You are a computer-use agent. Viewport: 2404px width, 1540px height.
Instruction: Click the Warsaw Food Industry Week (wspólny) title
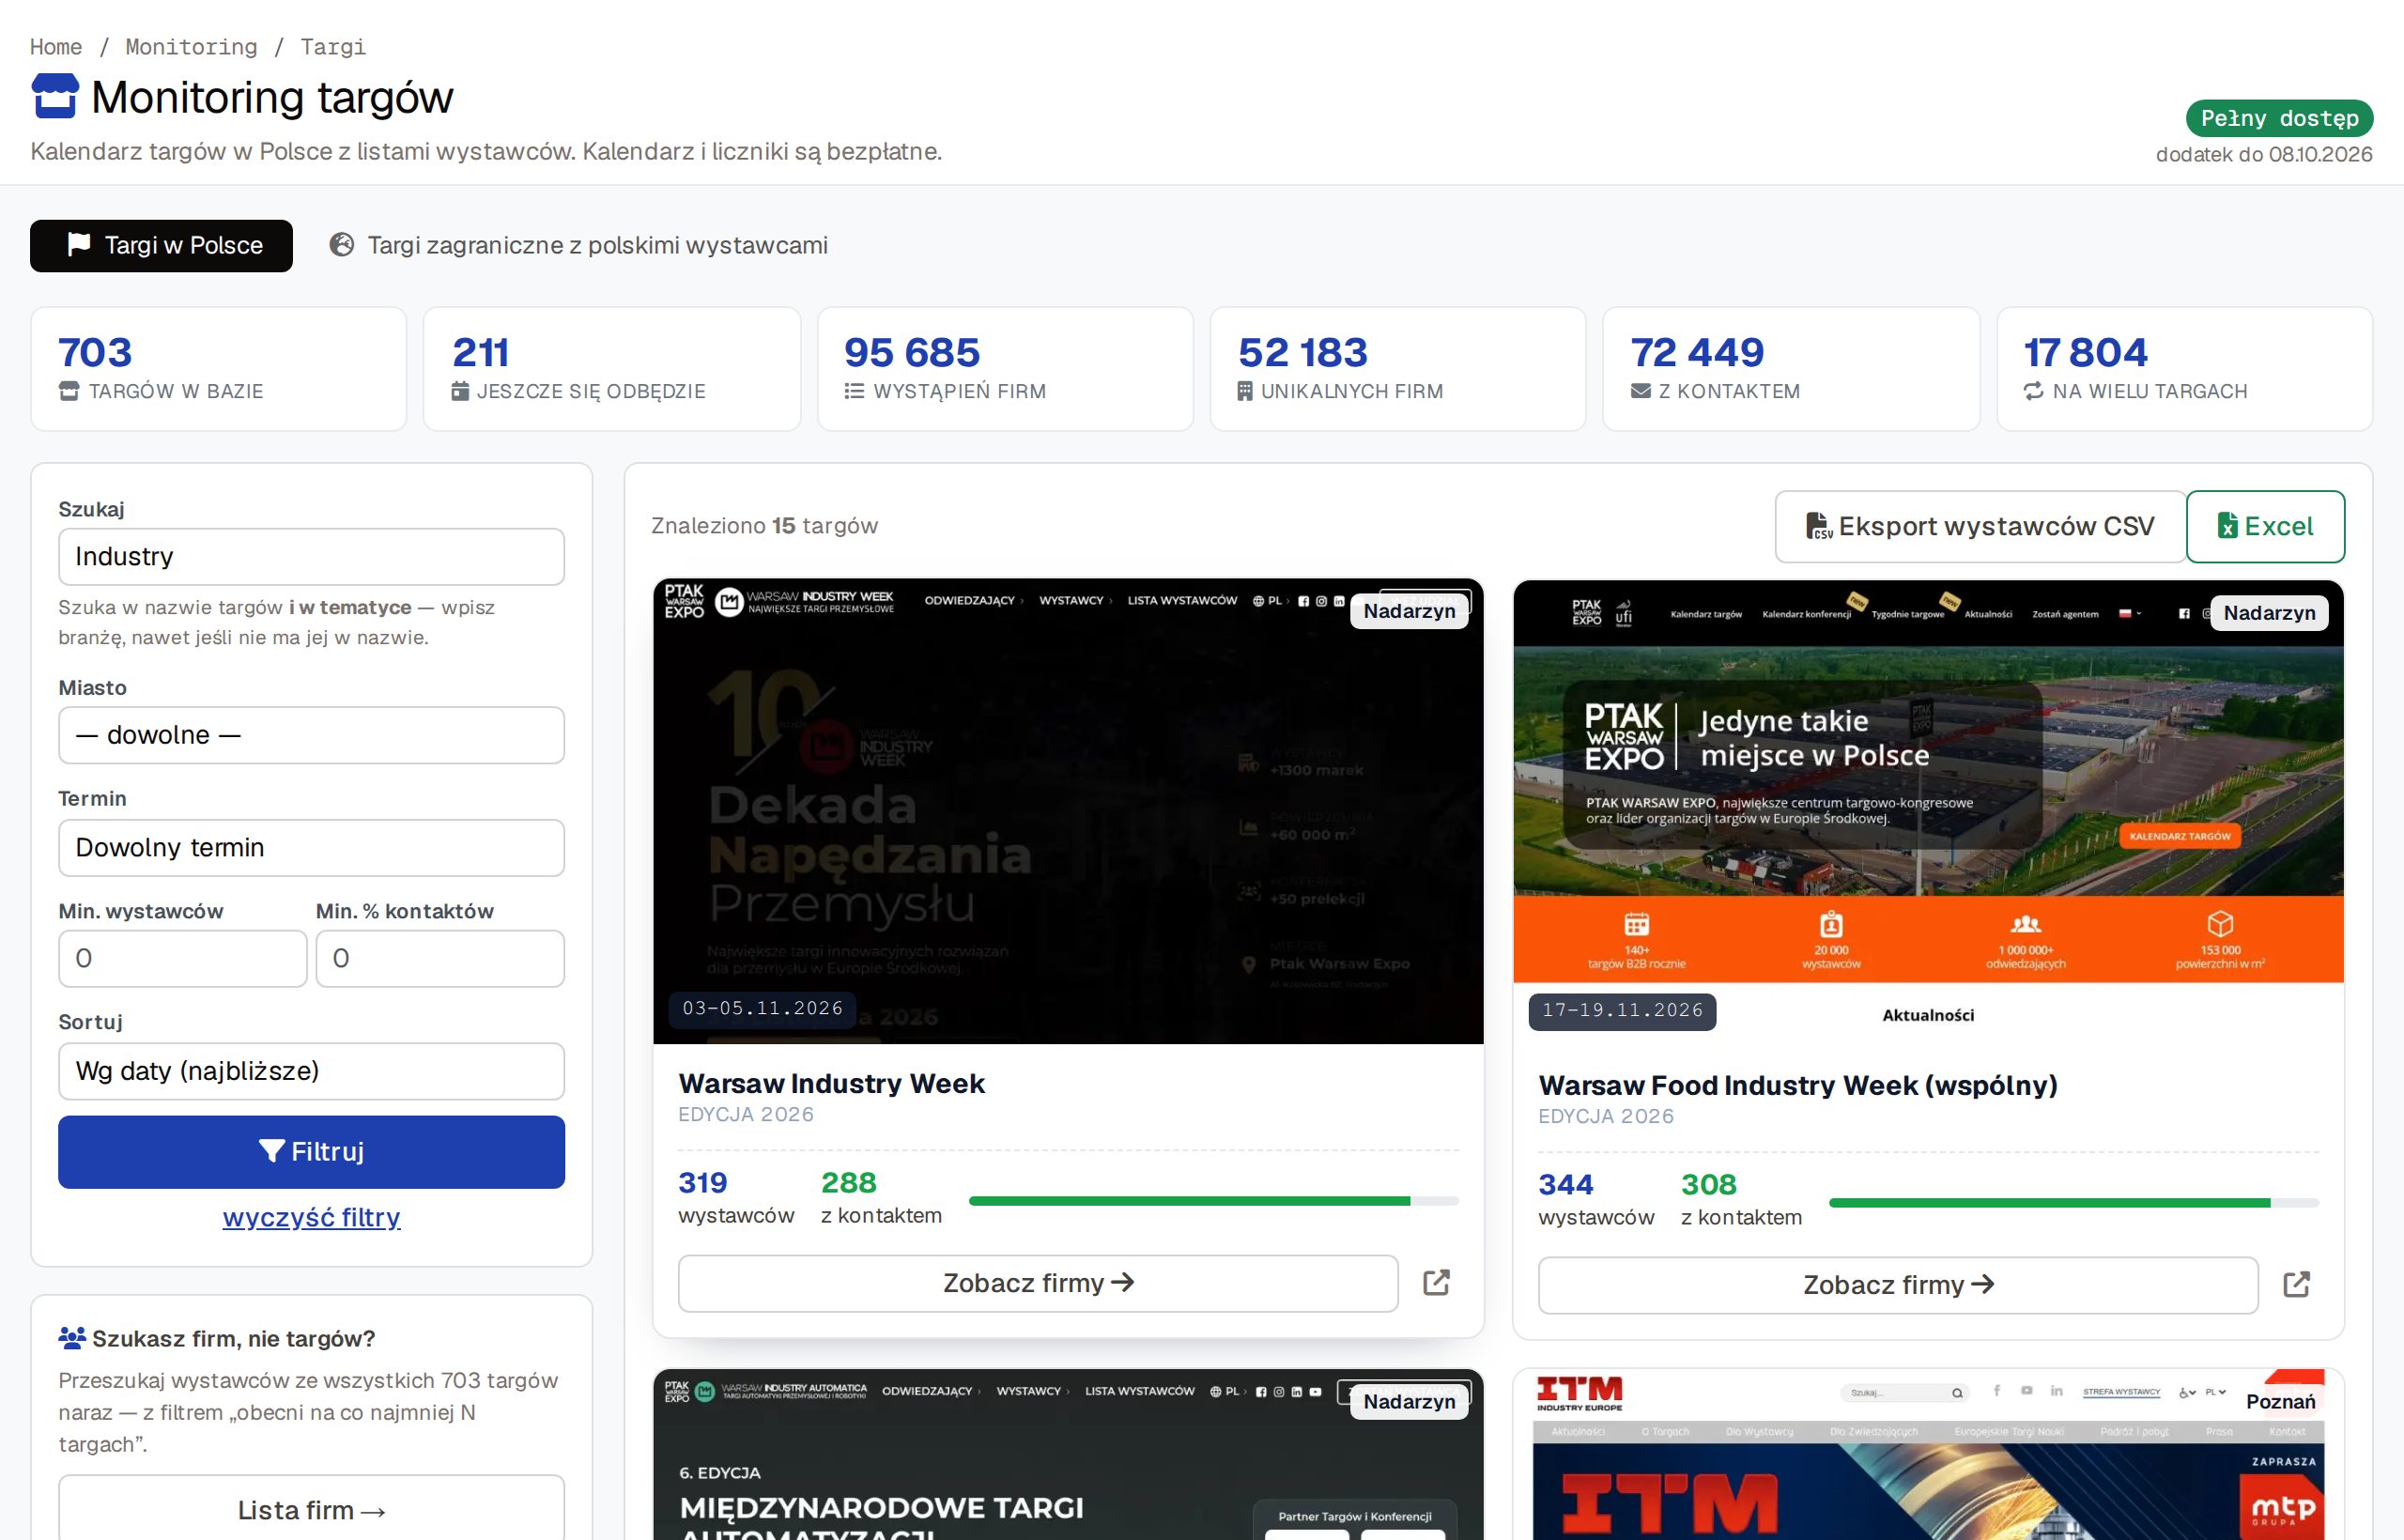pyautogui.click(x=1798, y=1086)
